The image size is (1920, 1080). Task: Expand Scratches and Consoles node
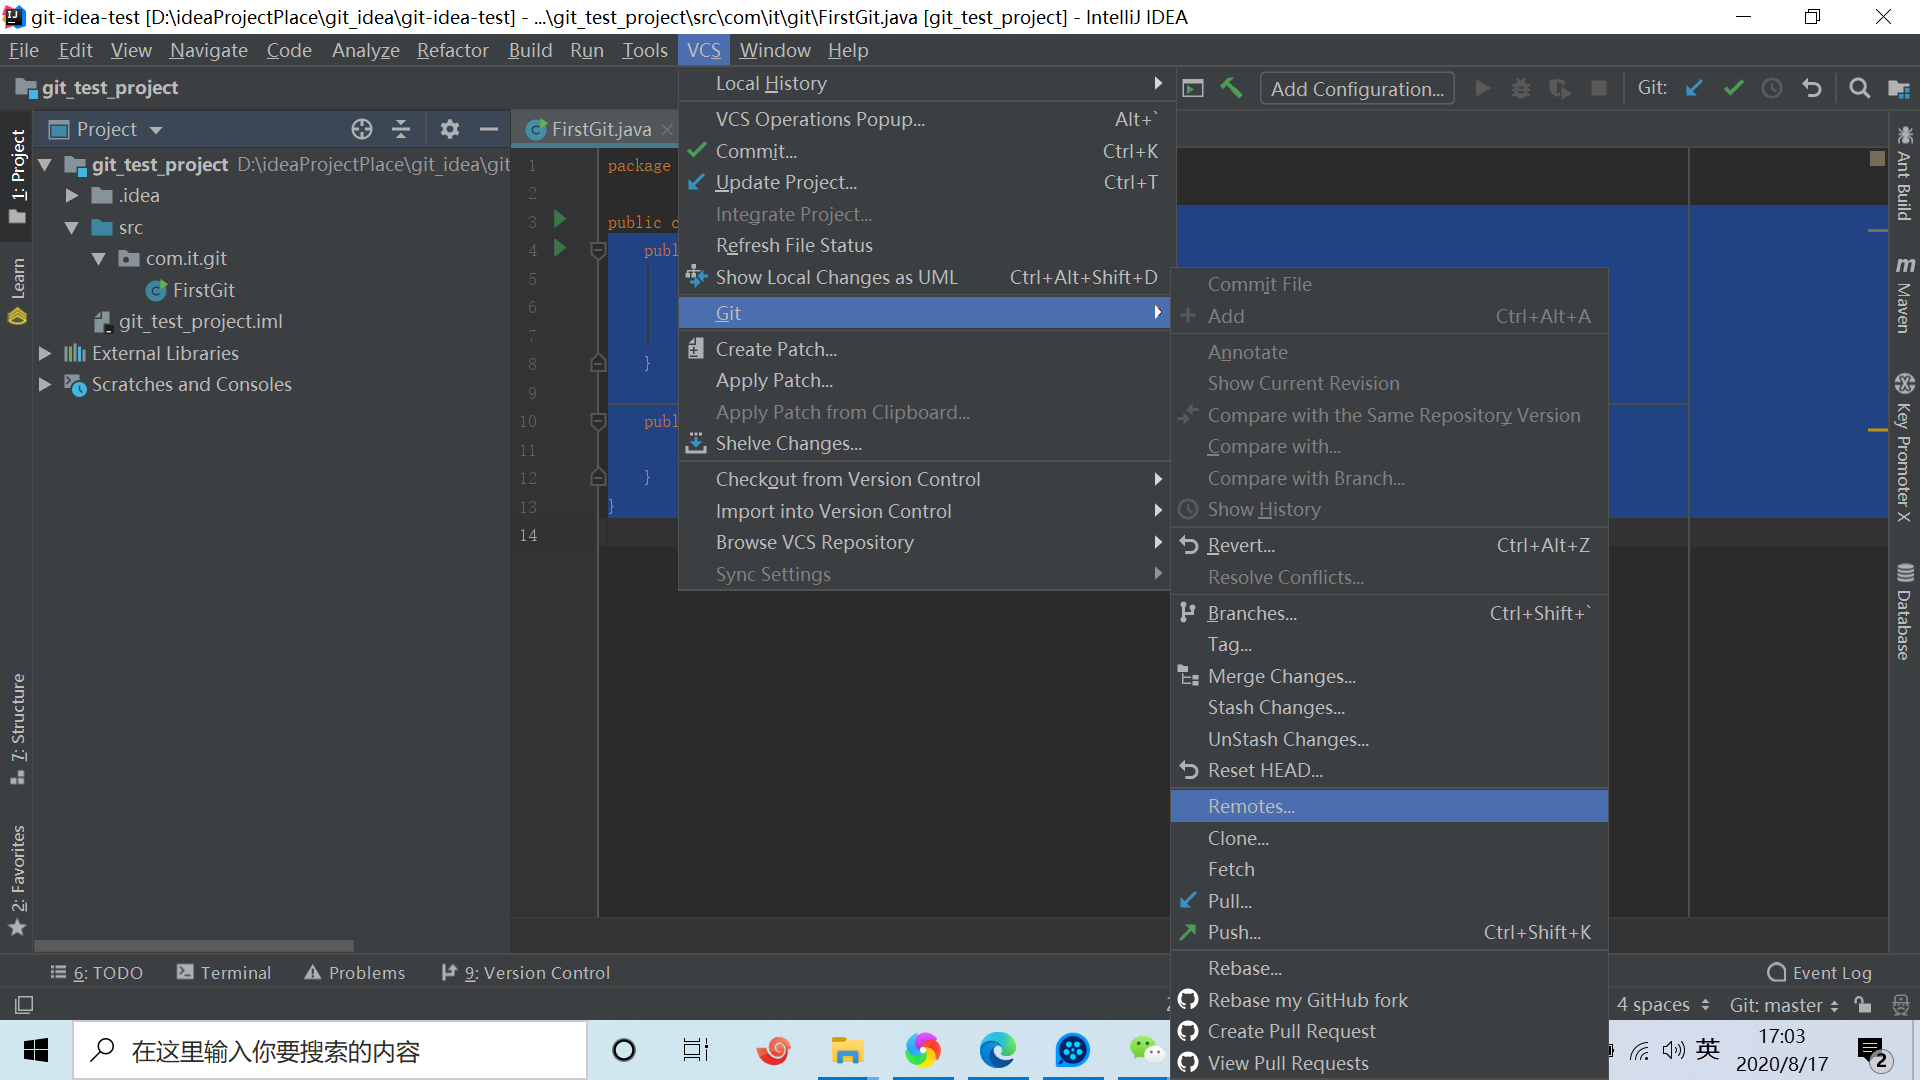[45, 384]
